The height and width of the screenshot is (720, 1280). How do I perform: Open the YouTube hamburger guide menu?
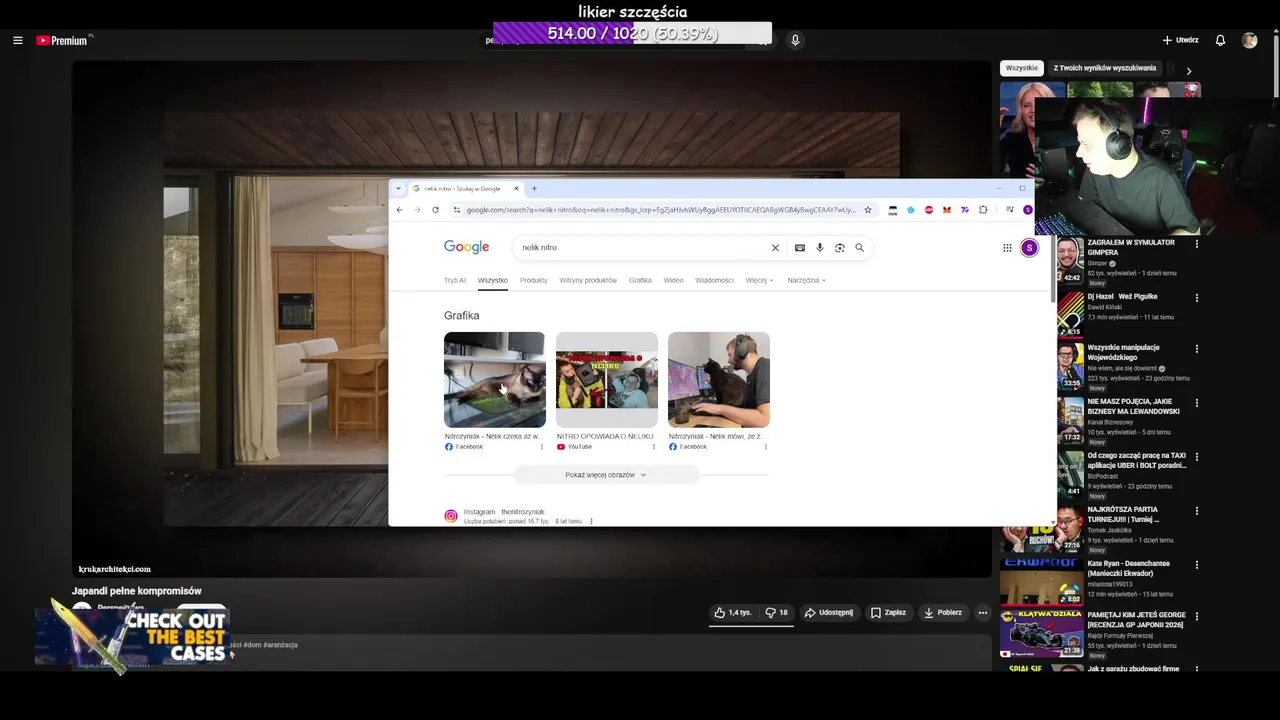coord(18,40)
